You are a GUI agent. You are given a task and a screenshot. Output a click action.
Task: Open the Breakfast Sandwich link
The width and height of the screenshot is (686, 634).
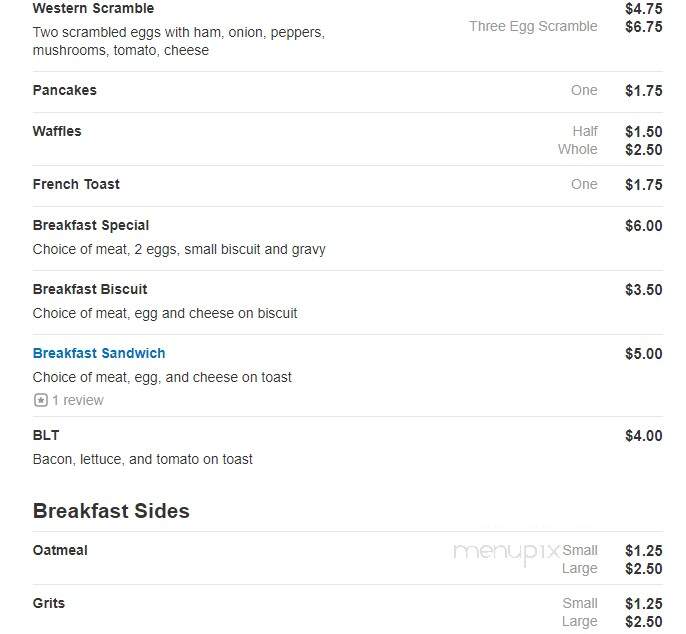(99, 353)
